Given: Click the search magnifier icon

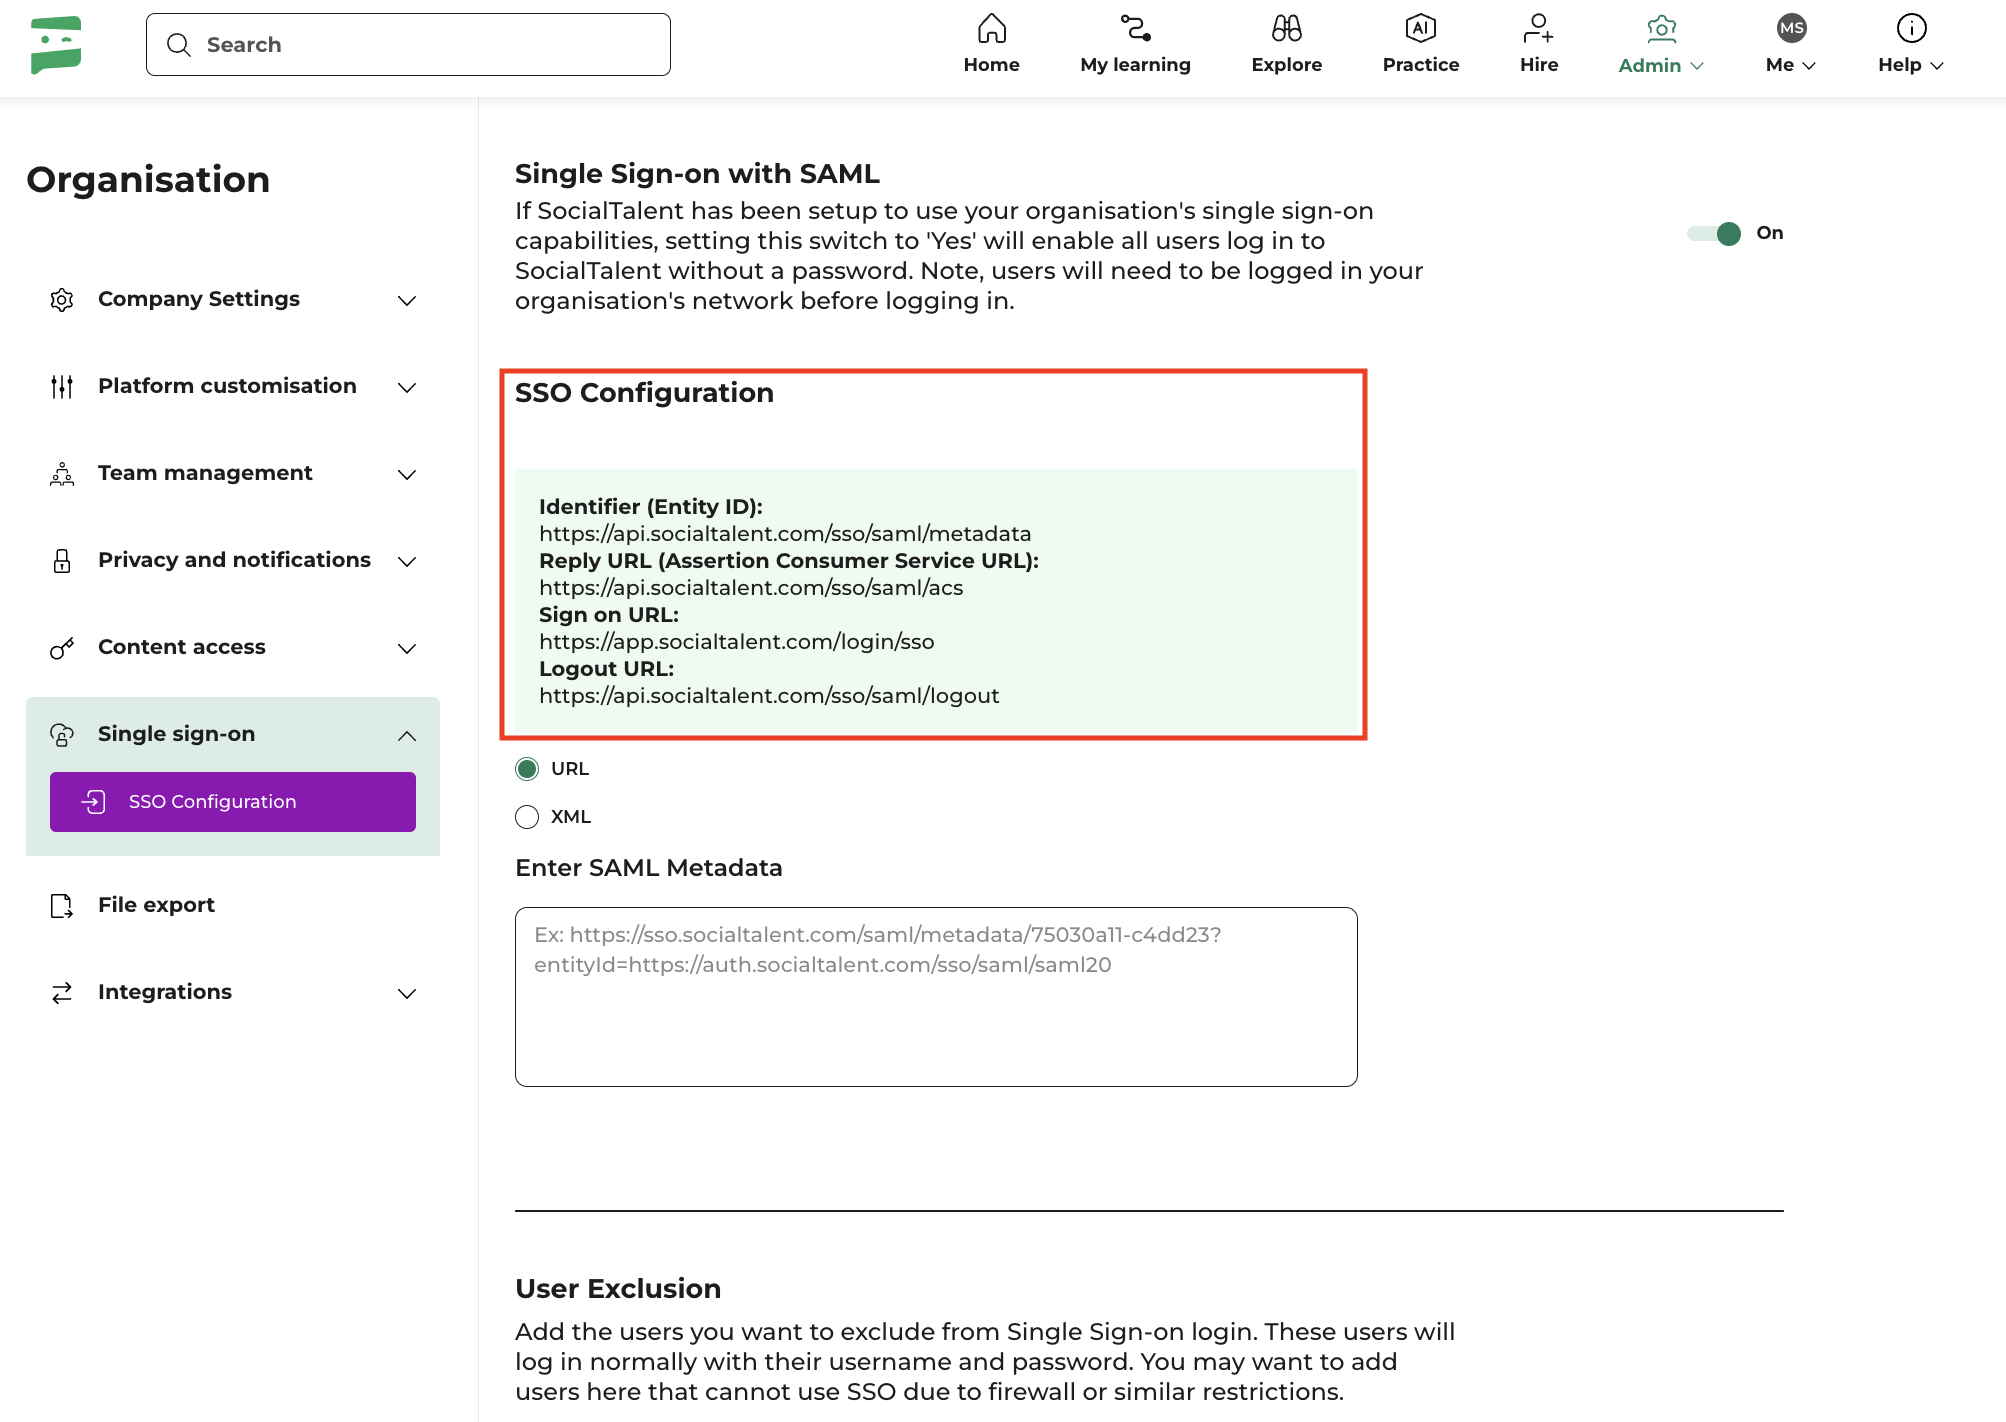Looking at the screenshot, I should coord(179,45).
